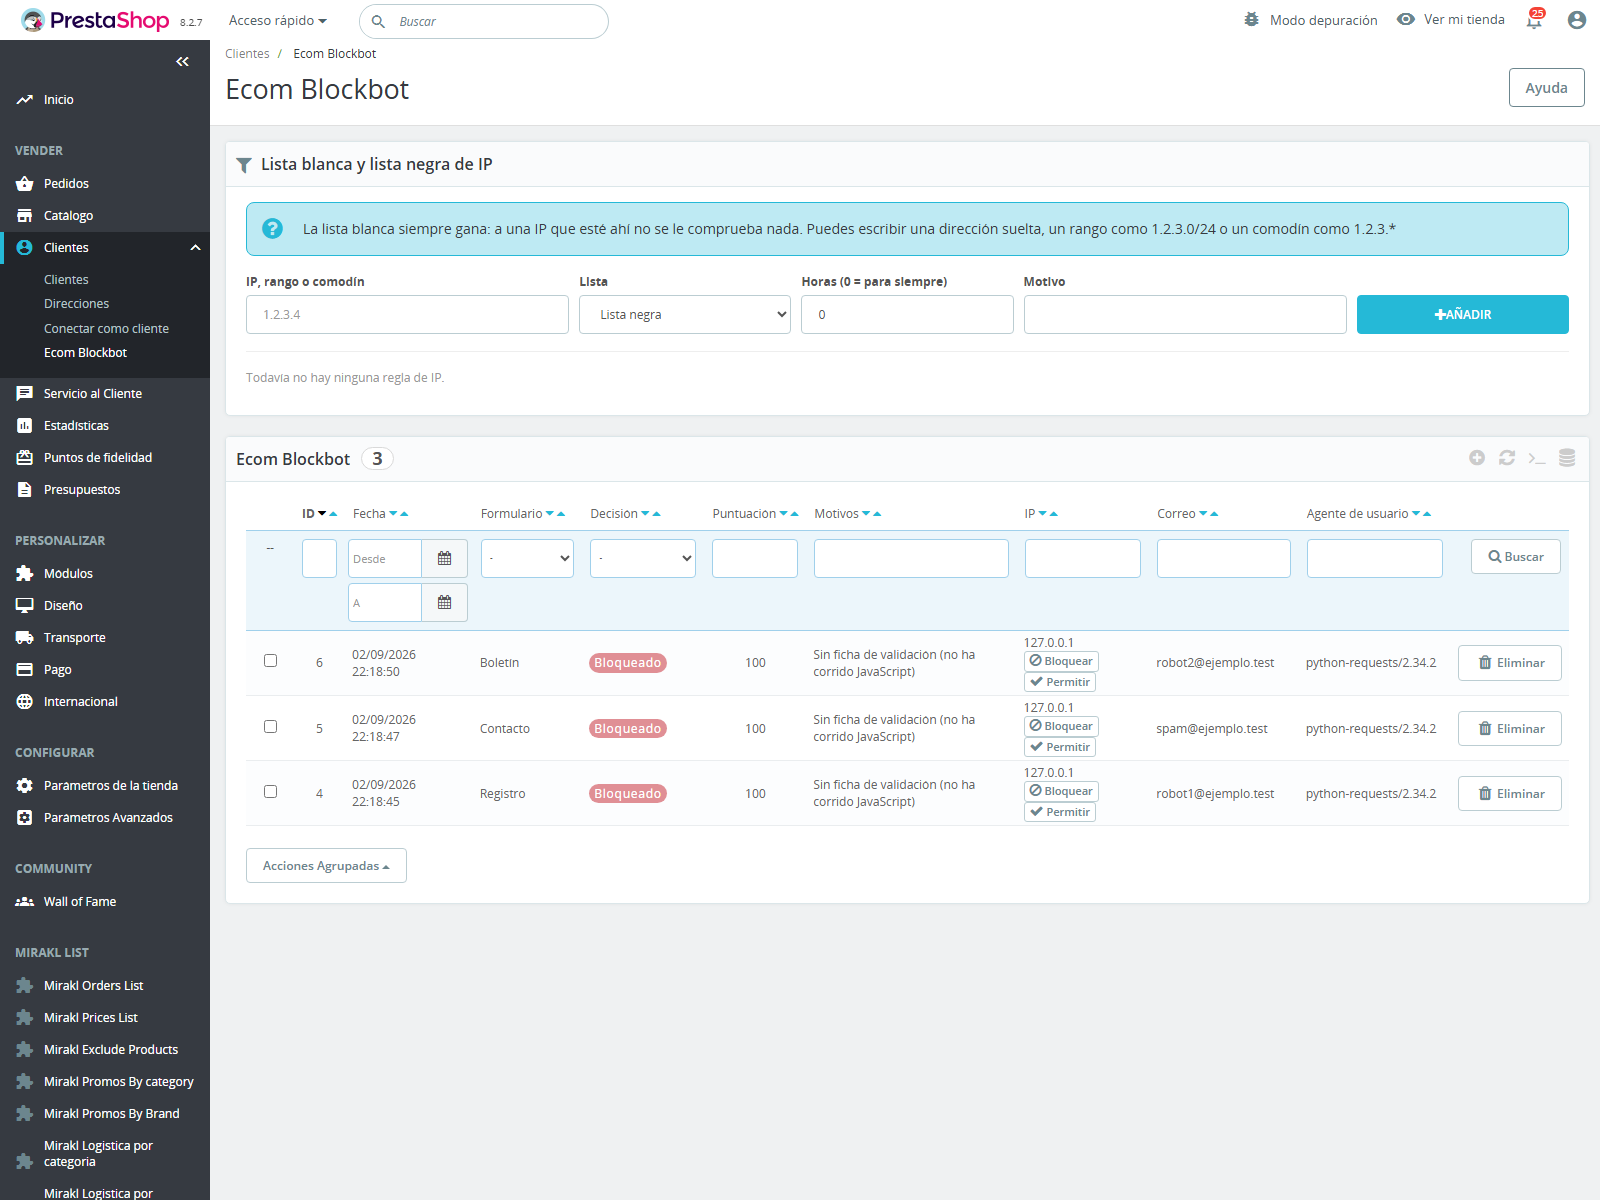Click the add new record plus icon
The image size is (1600, 1200).
tap(1477, 458)
